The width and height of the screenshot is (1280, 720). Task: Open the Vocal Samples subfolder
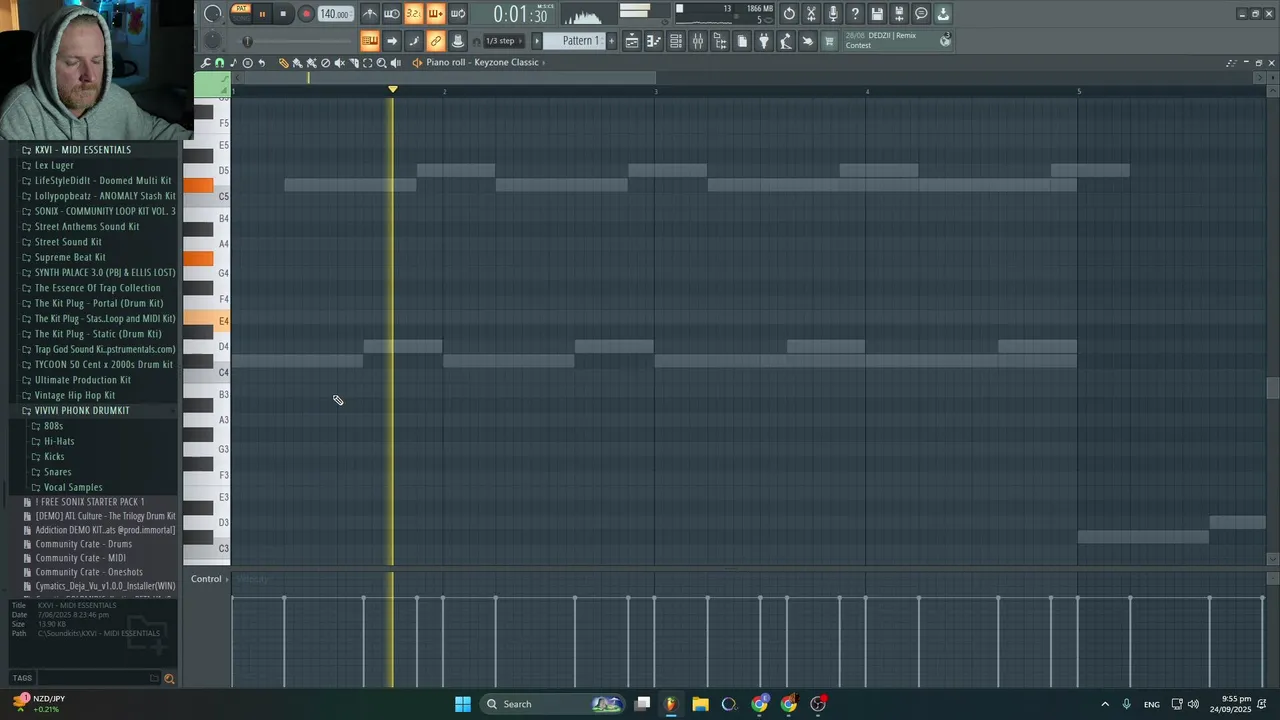tap(73, 487)
